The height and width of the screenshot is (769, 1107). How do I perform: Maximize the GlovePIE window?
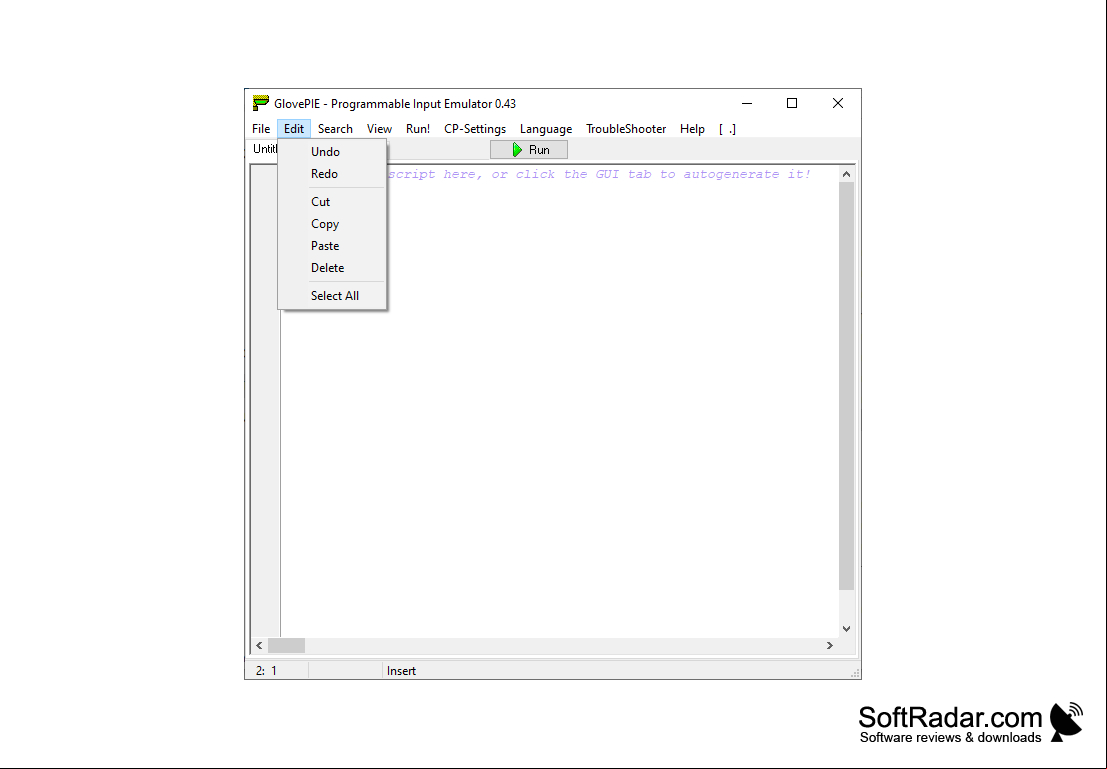click(792, 103)
